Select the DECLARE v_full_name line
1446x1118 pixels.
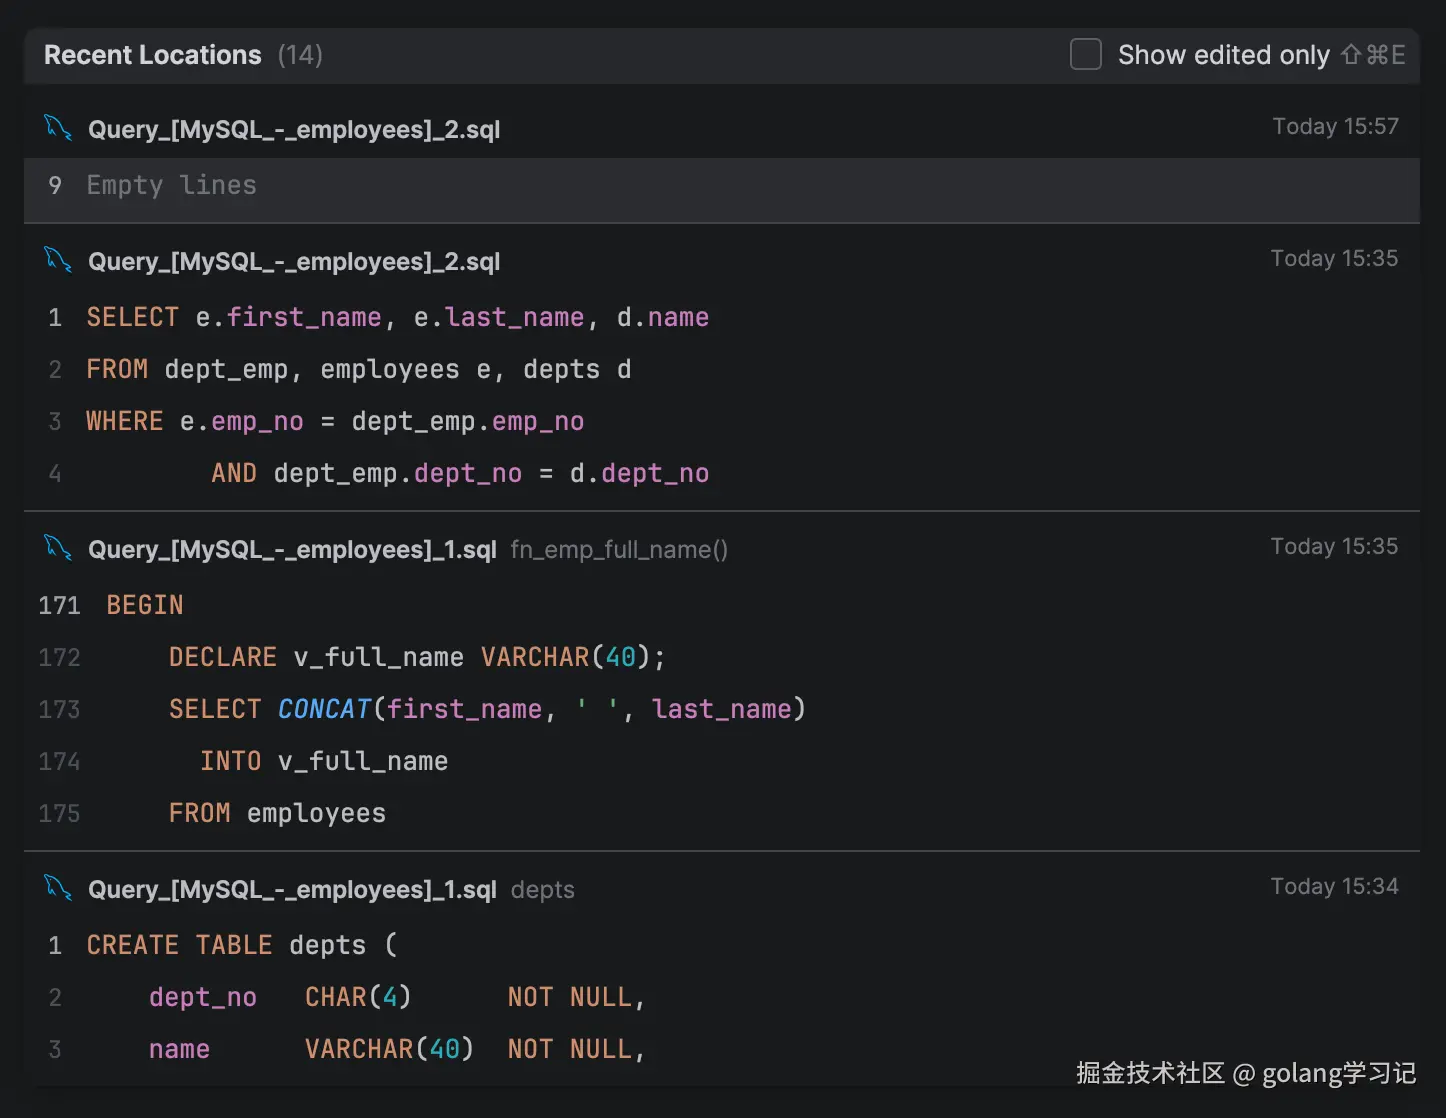[416, 658]
